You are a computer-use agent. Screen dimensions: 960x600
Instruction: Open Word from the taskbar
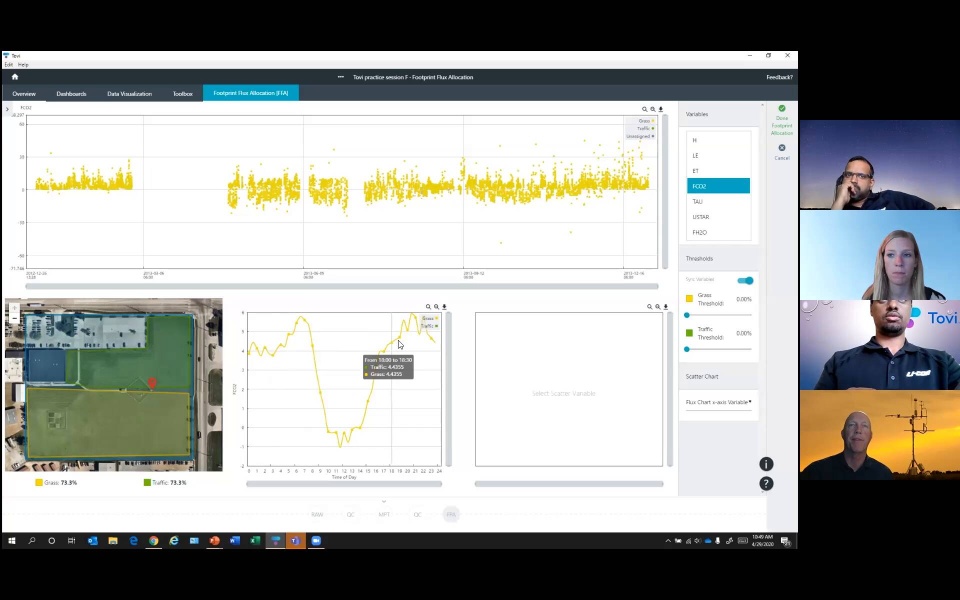click(x=234, y=541)
